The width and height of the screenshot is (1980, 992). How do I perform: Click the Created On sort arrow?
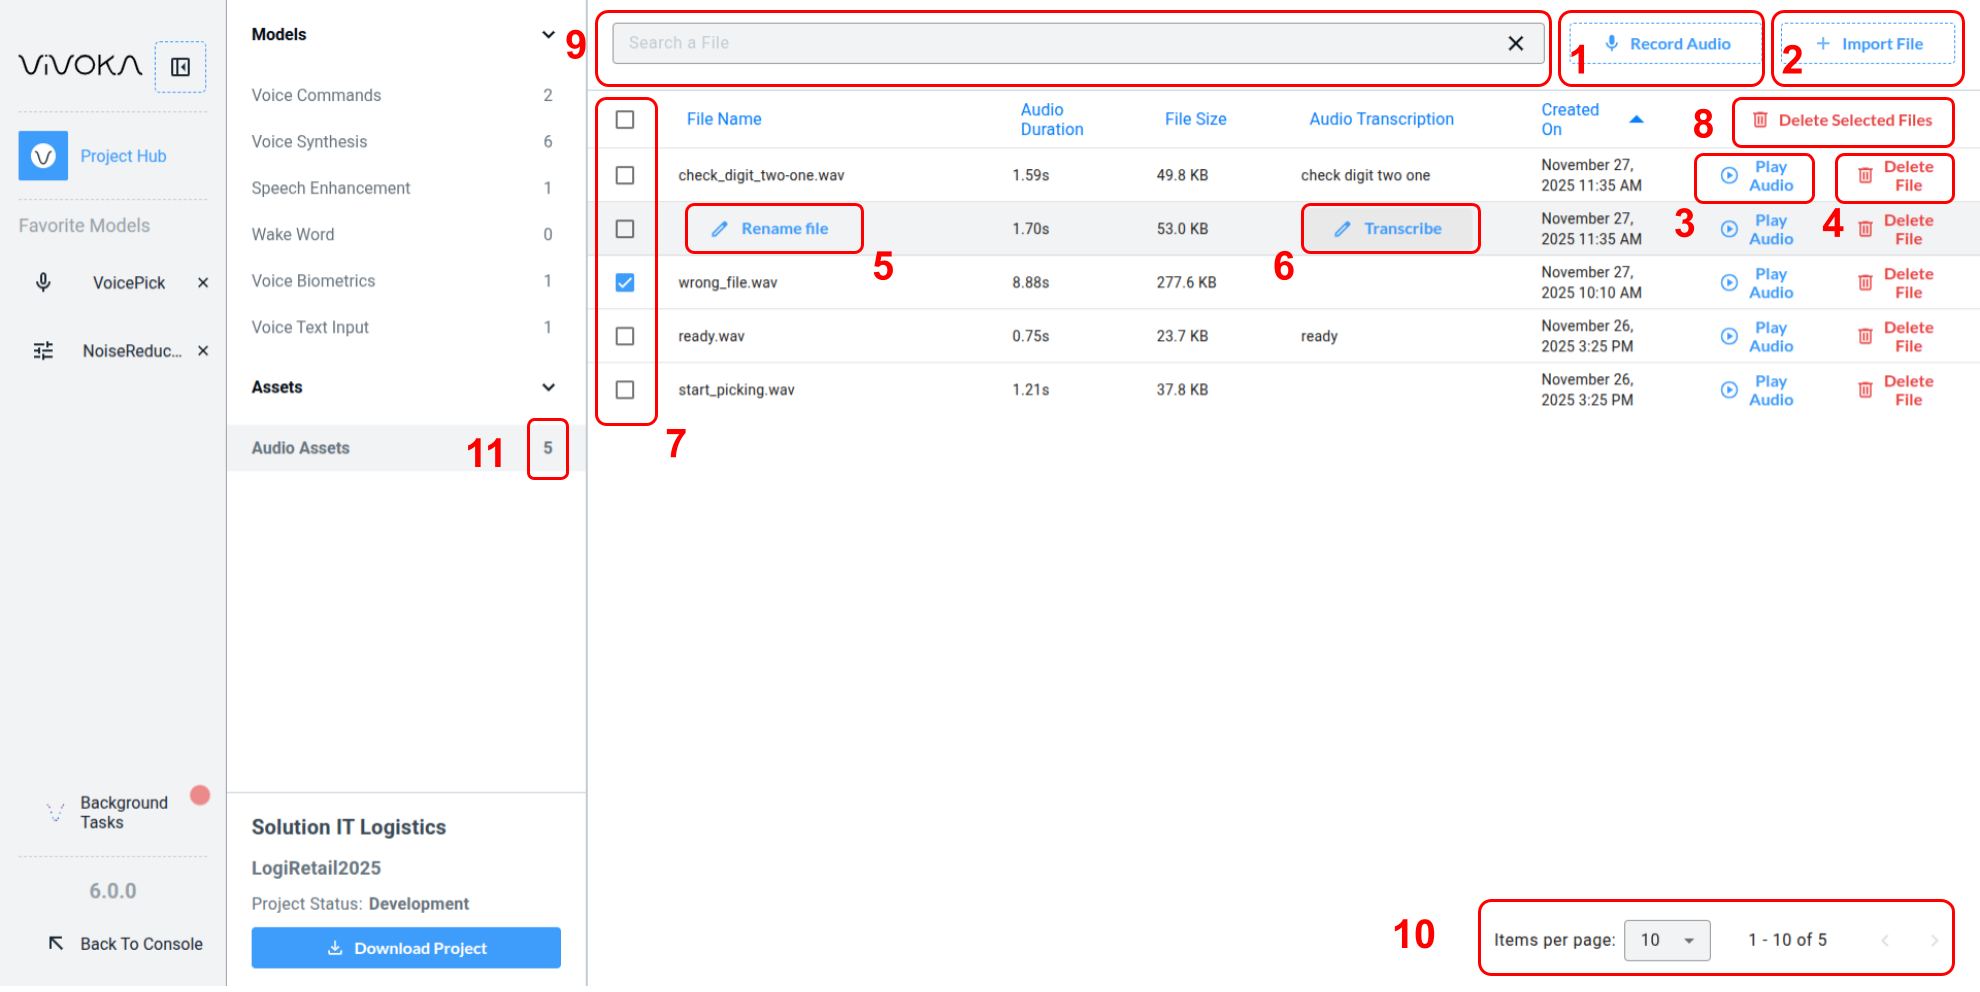[1636, 119]
